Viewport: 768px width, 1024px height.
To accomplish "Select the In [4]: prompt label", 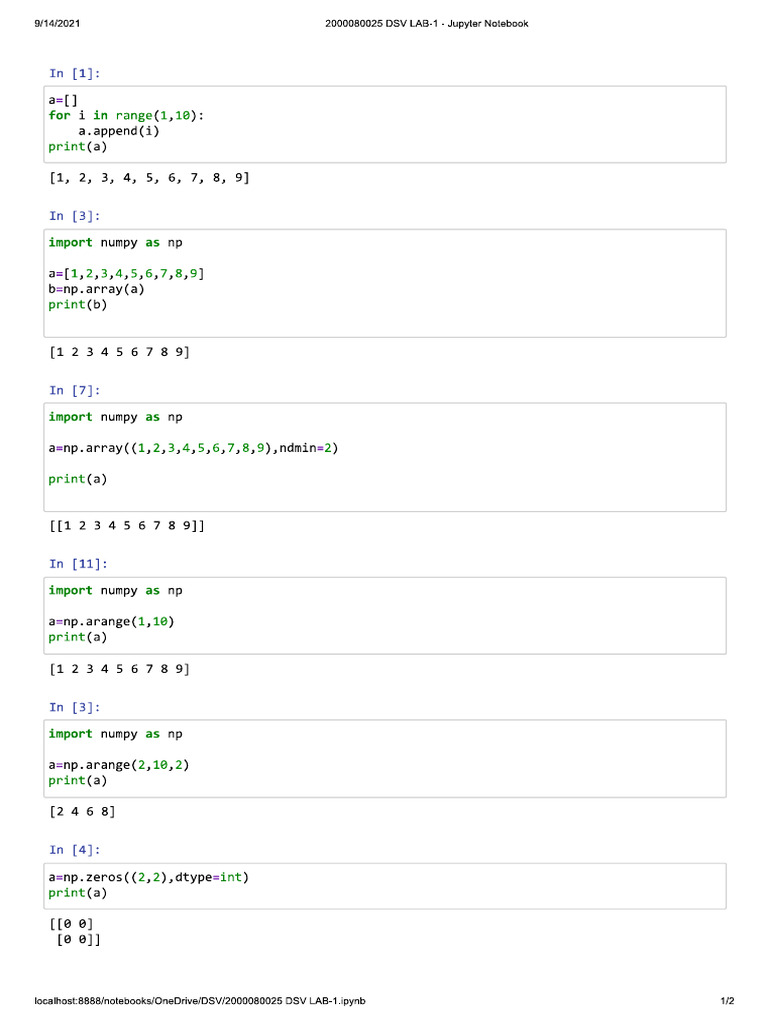I will [75, 850].
